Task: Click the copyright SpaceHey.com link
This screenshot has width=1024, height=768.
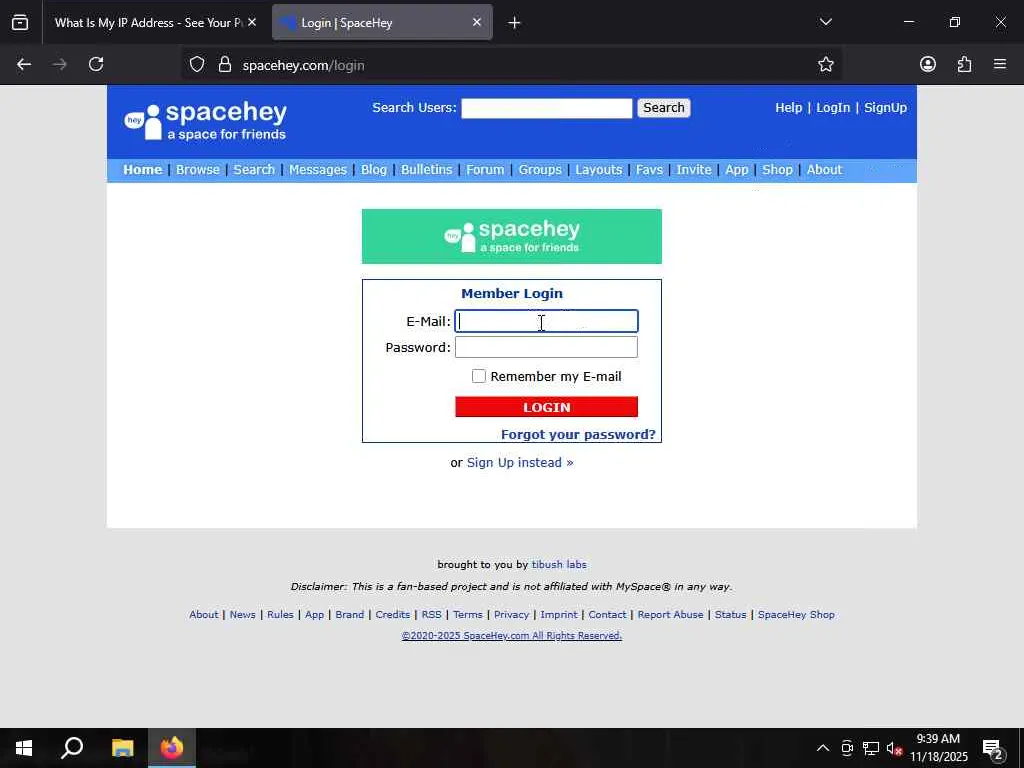Action: tap(511, 635)
